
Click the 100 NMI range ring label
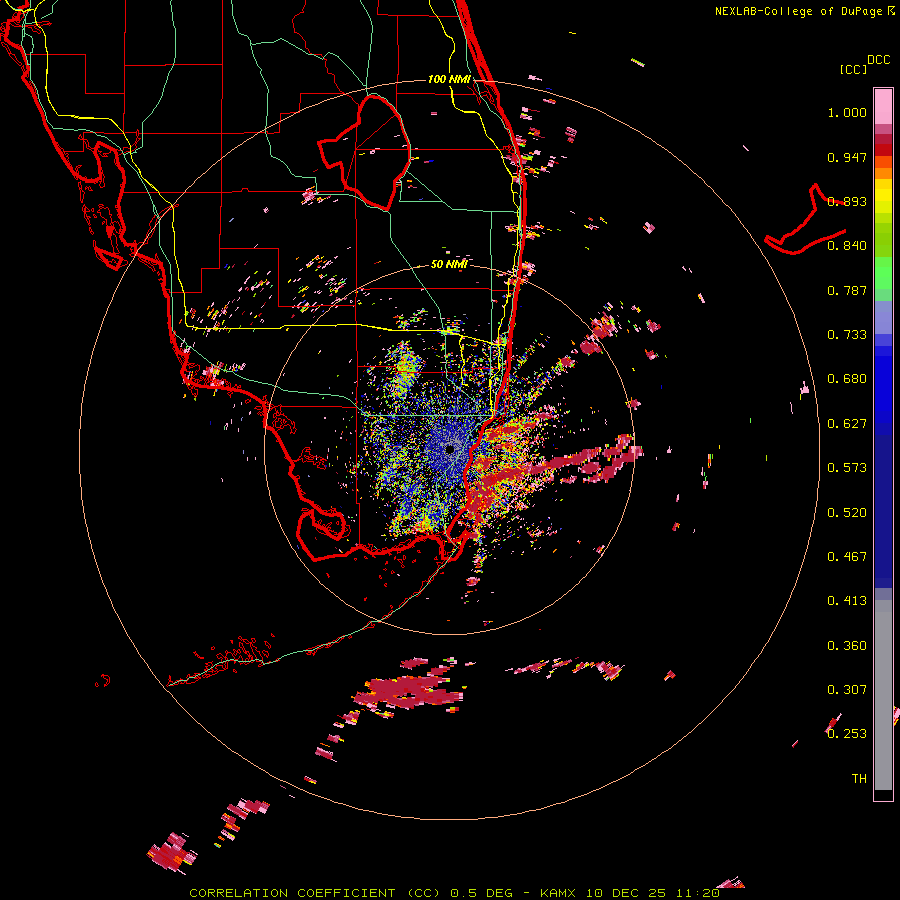[449, 79]
